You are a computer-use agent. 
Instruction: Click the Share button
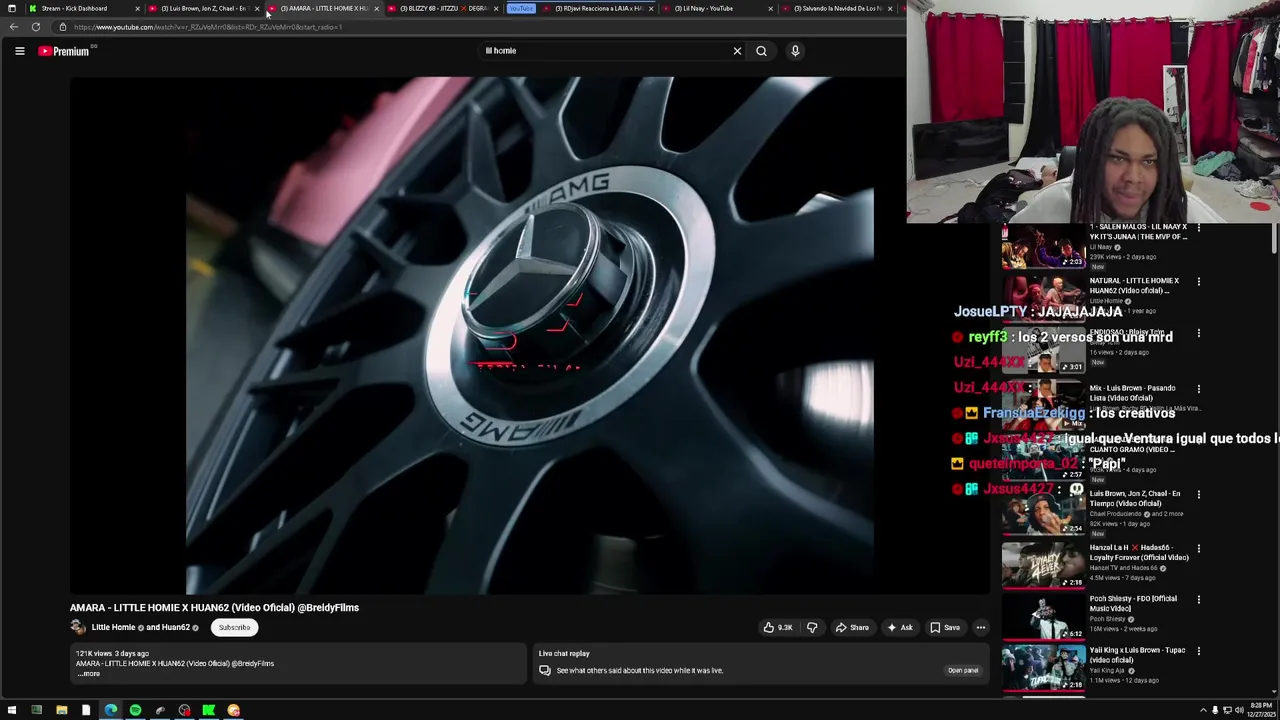(852, 628)
